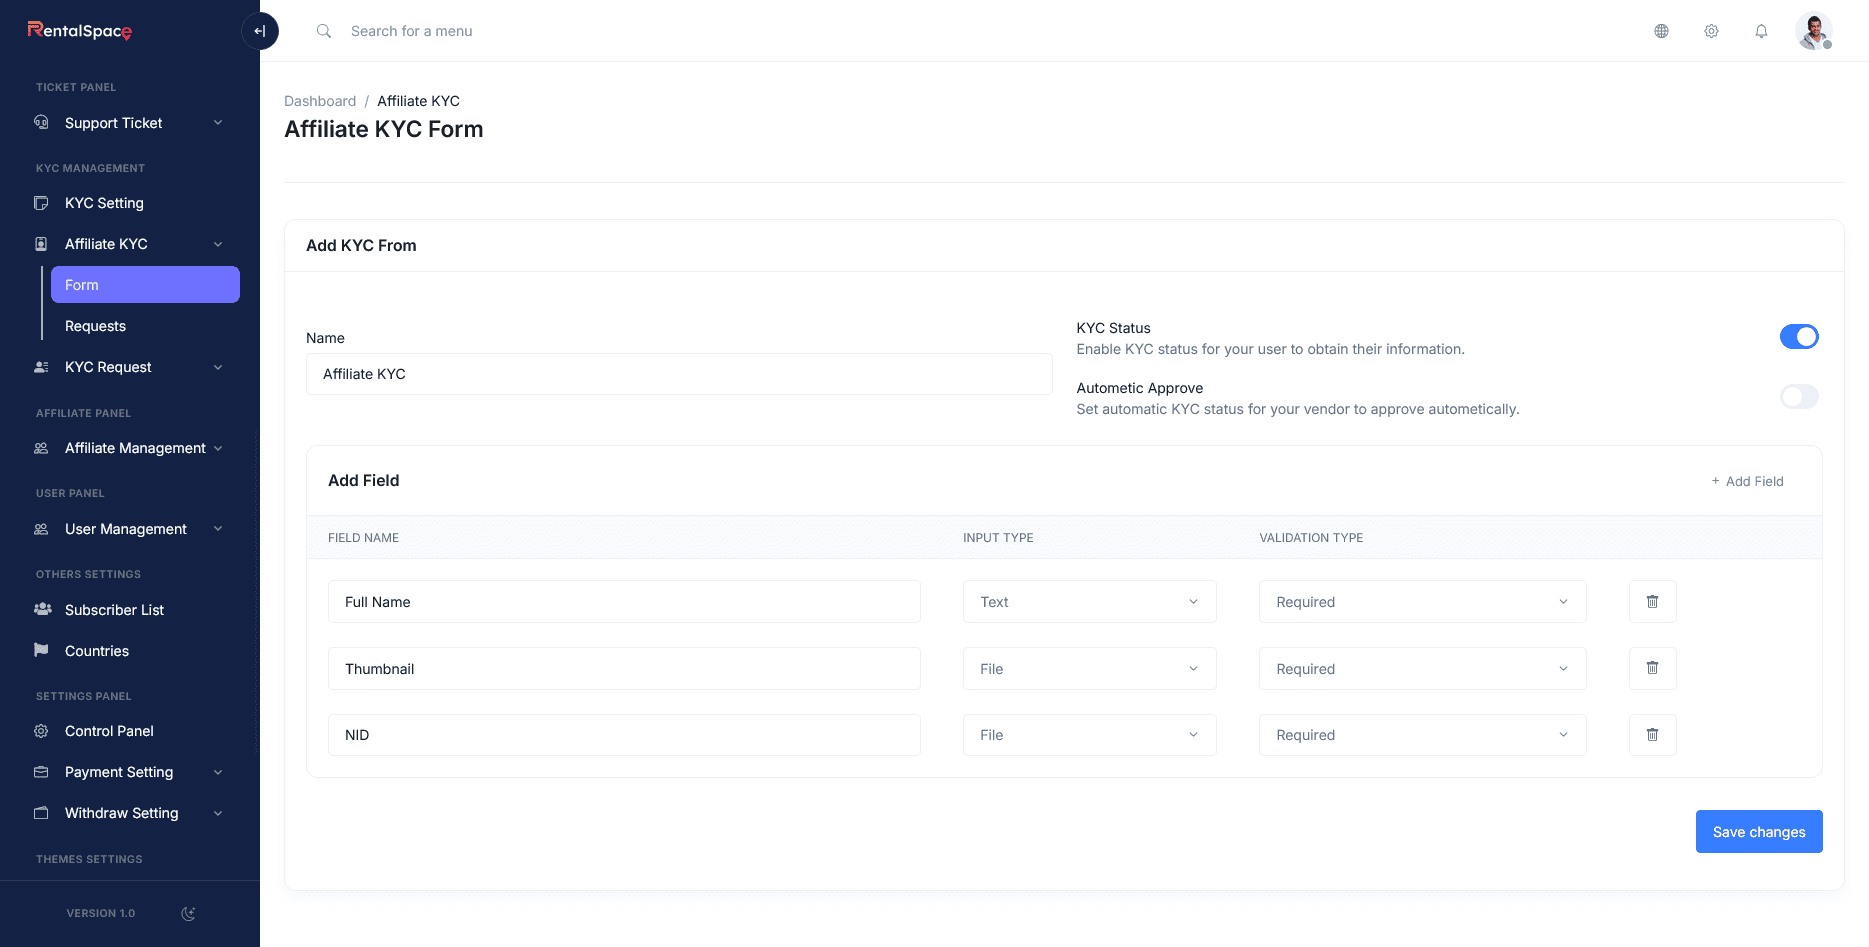Delete the Full Name field row
Screen dimensions: 1869x947
pyautogui.click(x=1652, y=602)
